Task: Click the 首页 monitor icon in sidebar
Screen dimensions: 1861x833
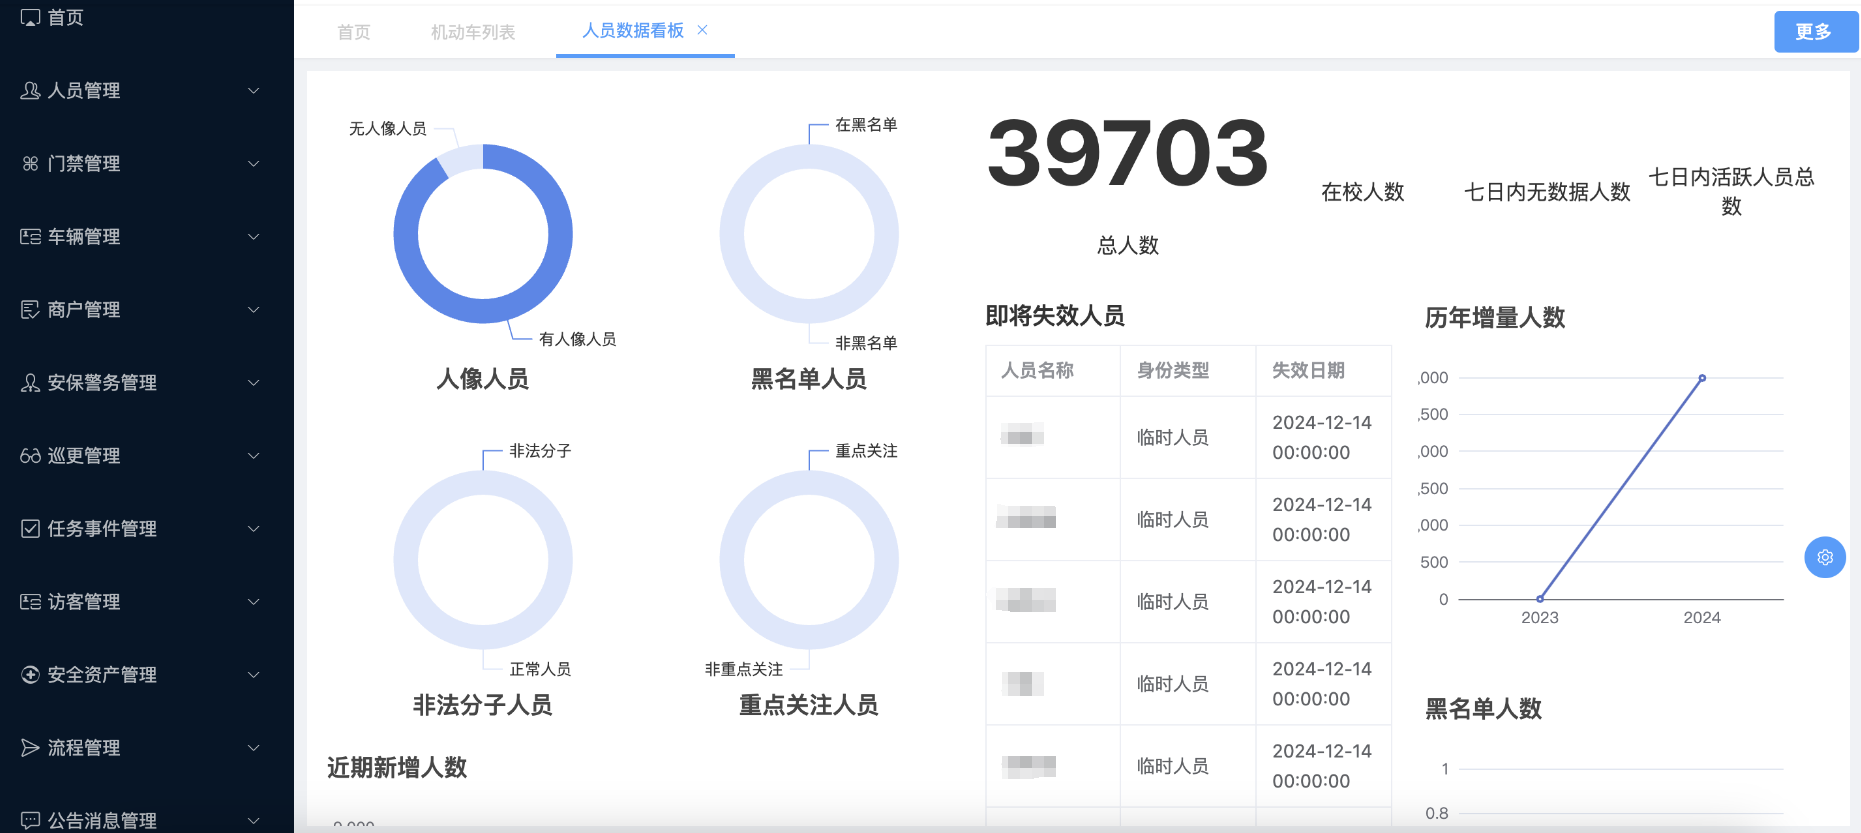Action: [x=30, y=18]
